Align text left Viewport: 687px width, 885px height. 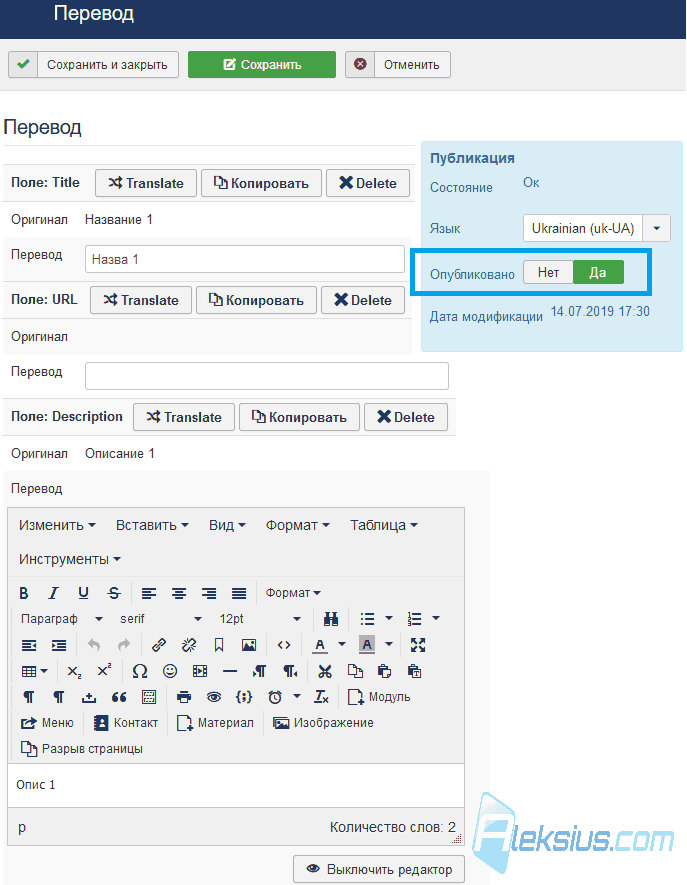click(x=149, y=593)
